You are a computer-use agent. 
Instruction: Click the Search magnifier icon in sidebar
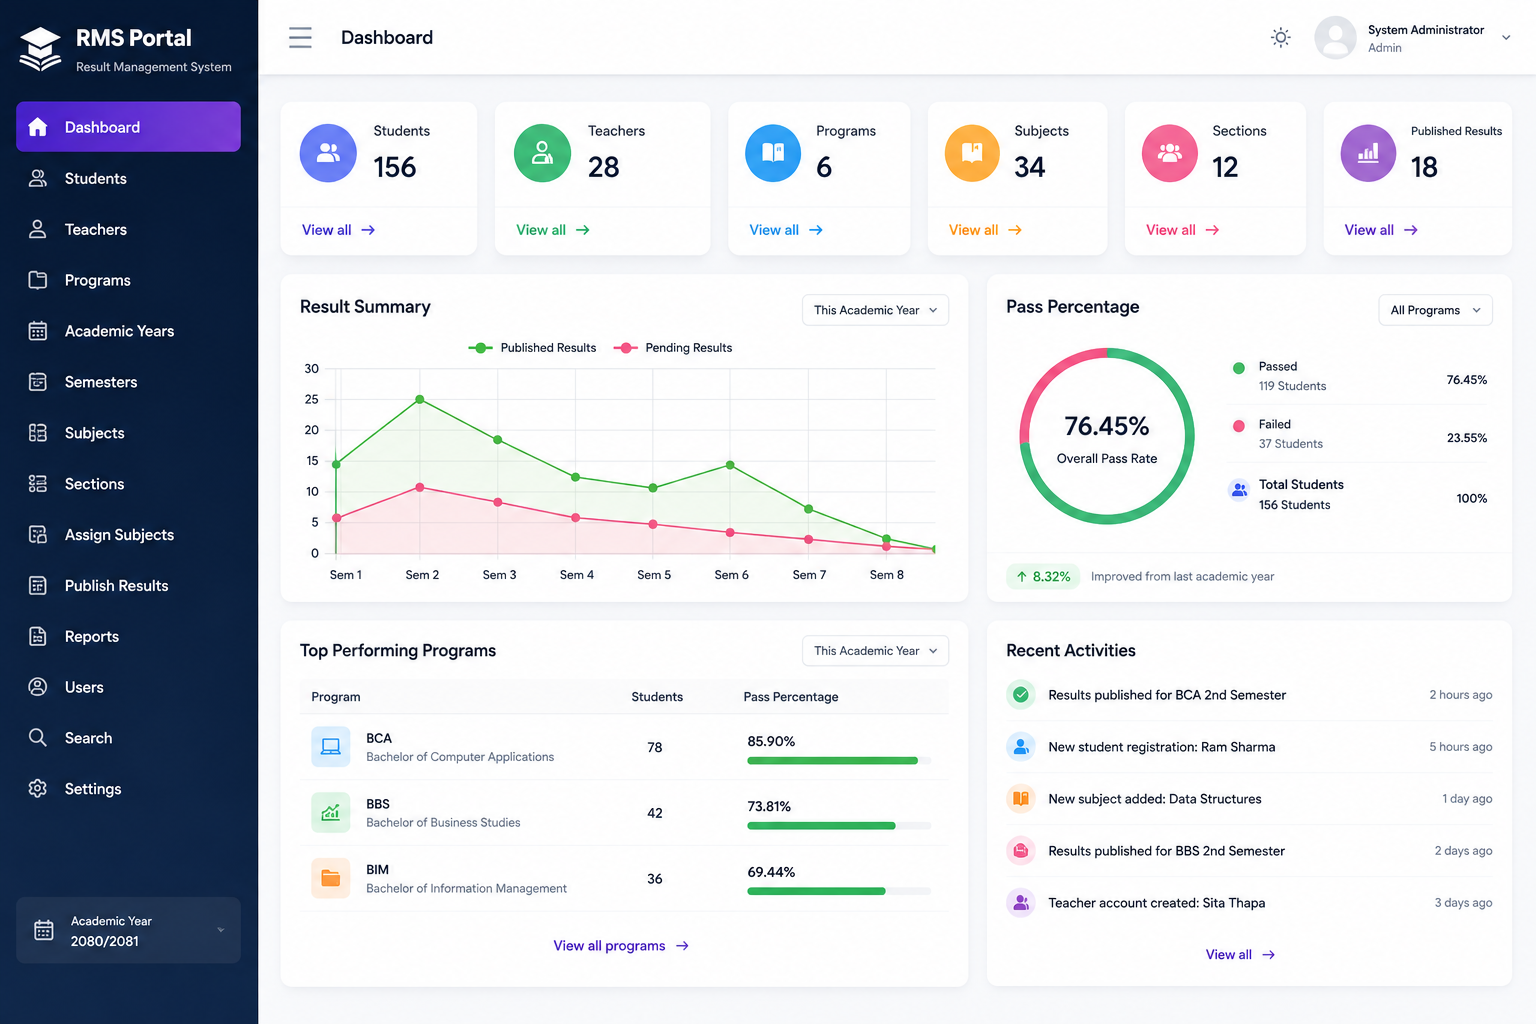38,738
